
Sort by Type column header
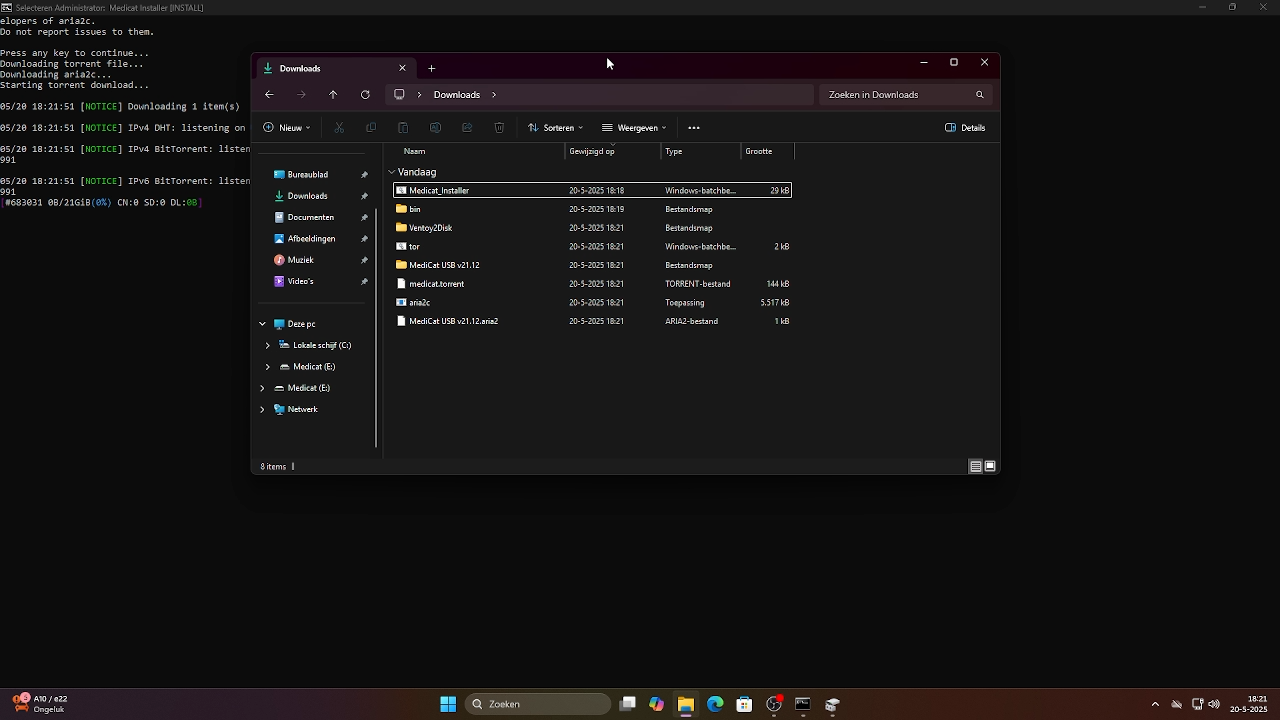coord(674,151)
